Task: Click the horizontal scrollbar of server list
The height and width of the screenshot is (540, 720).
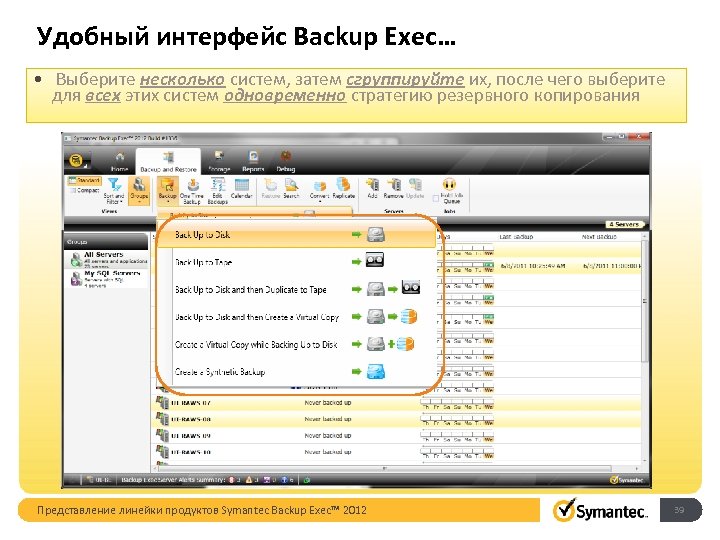Action: [384, 468]
